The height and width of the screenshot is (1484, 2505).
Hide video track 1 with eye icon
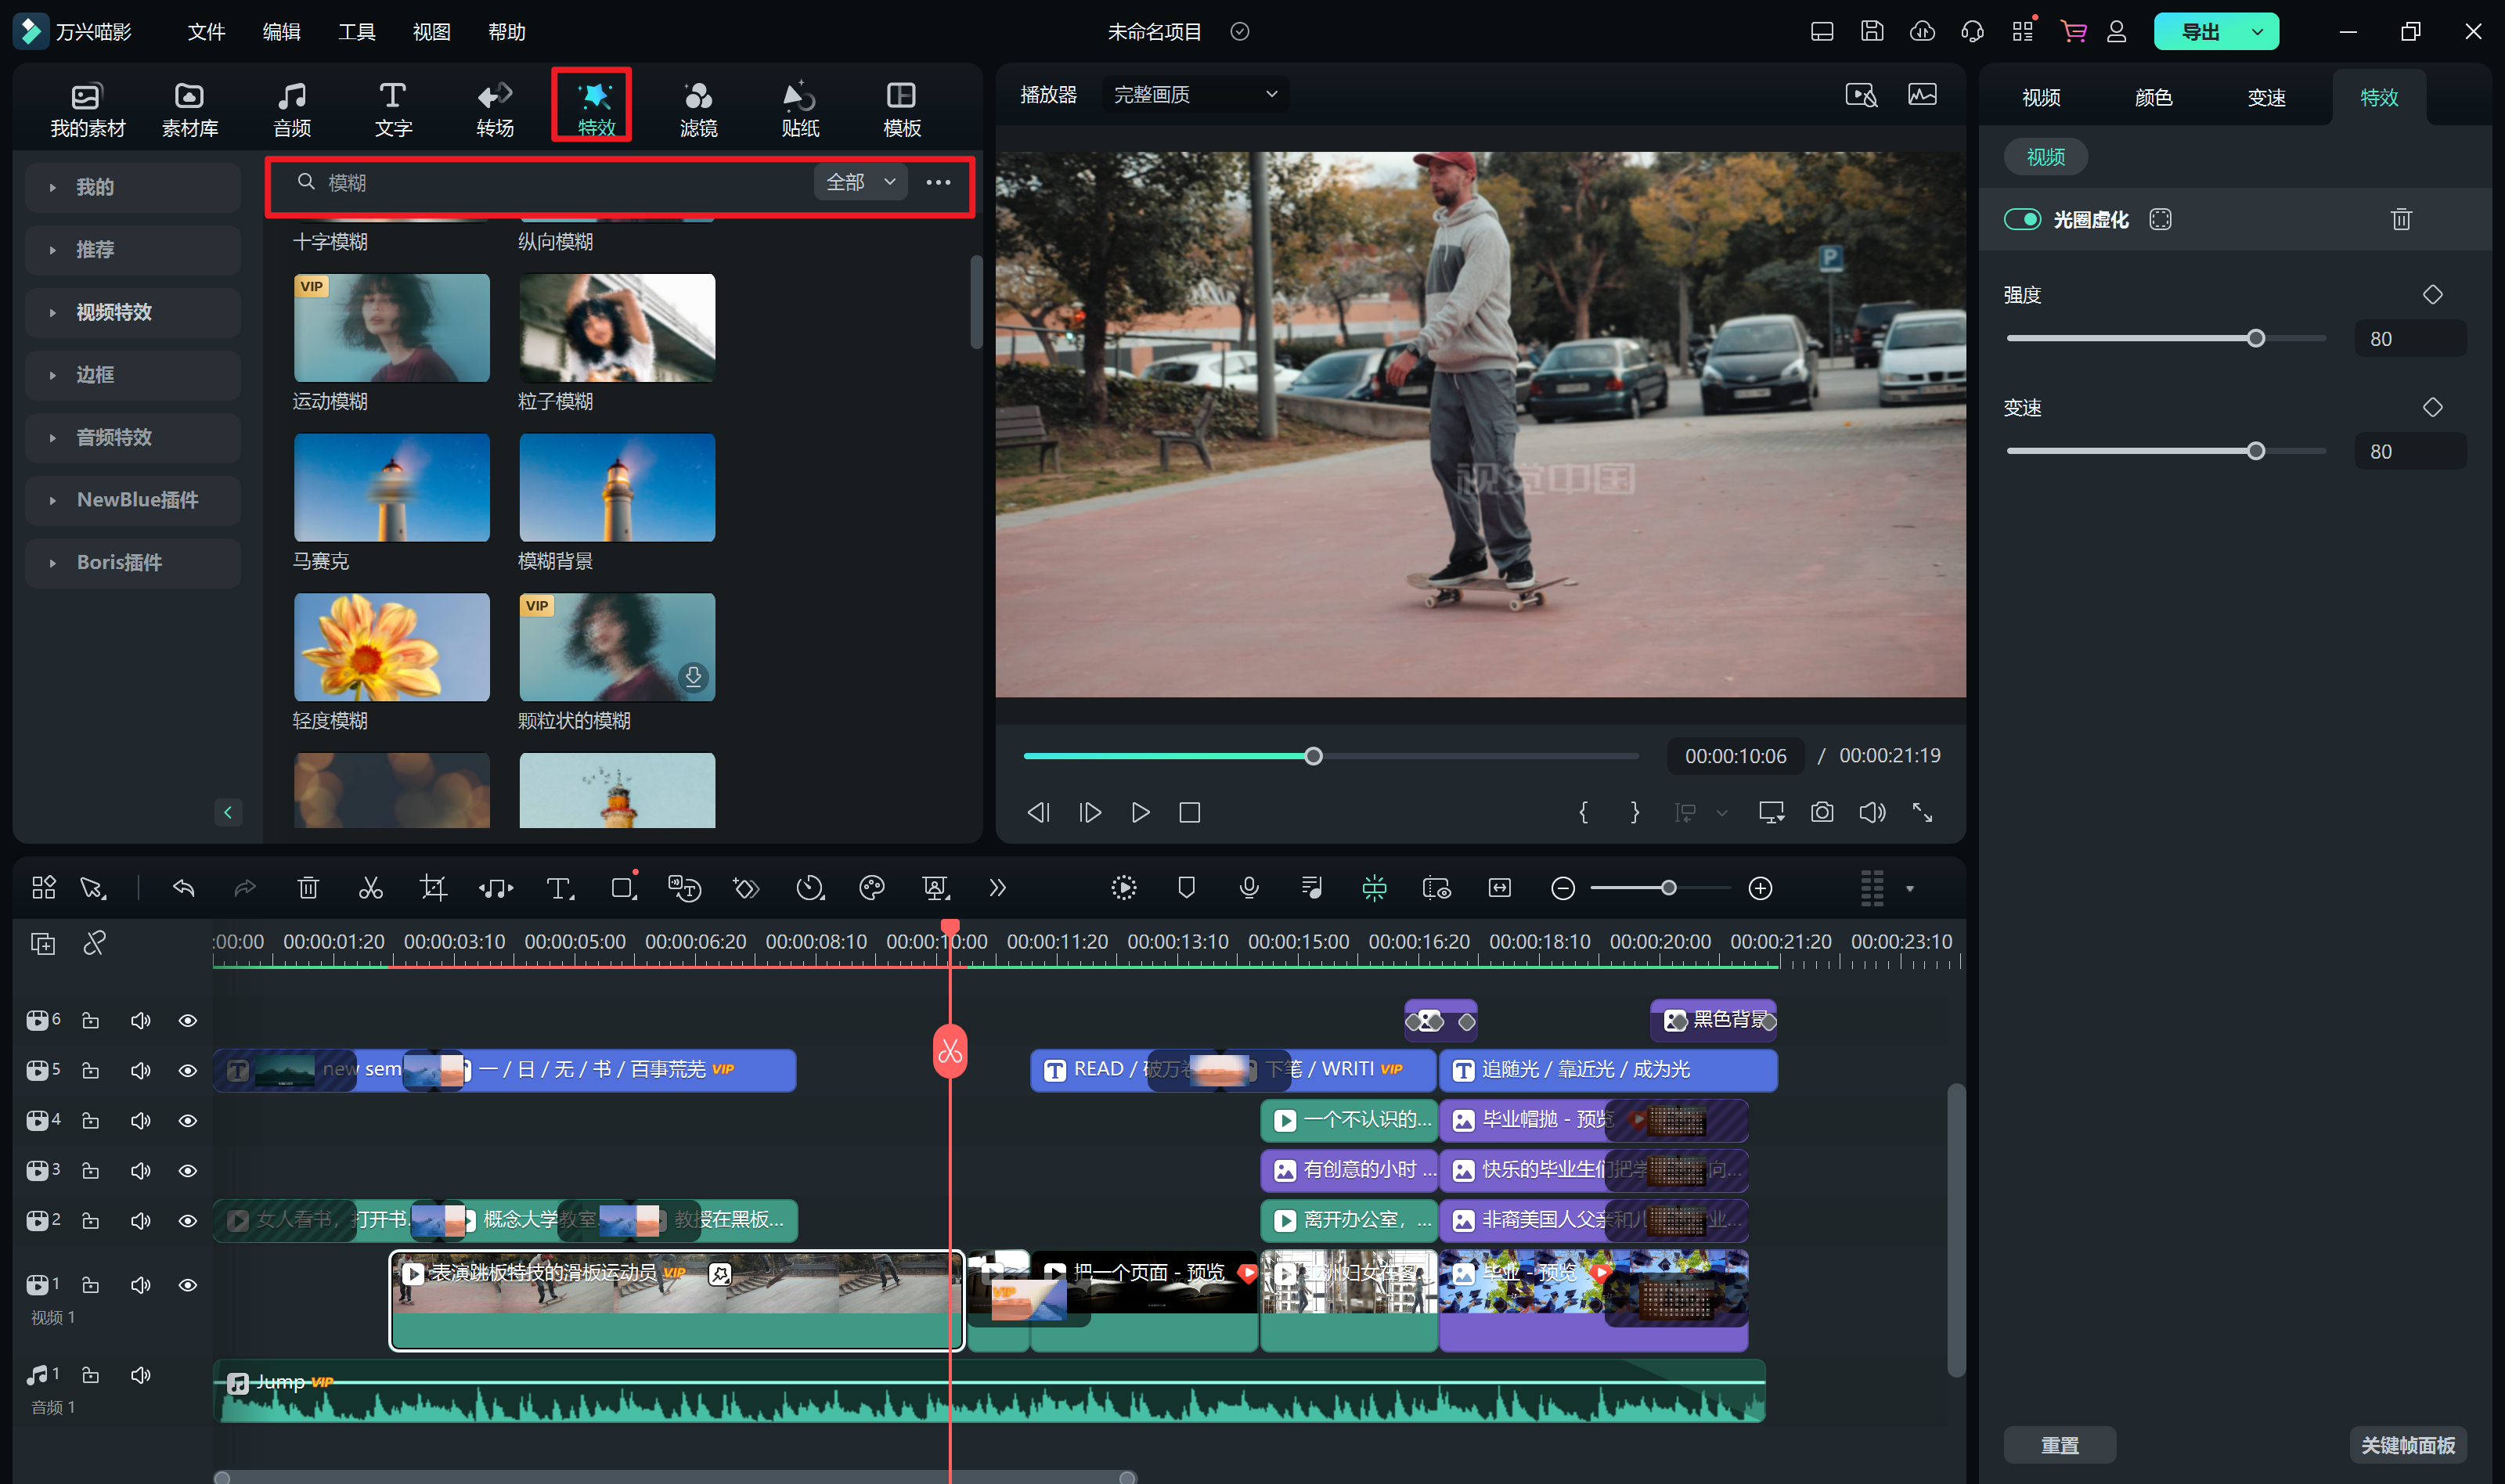[187, 1285]
